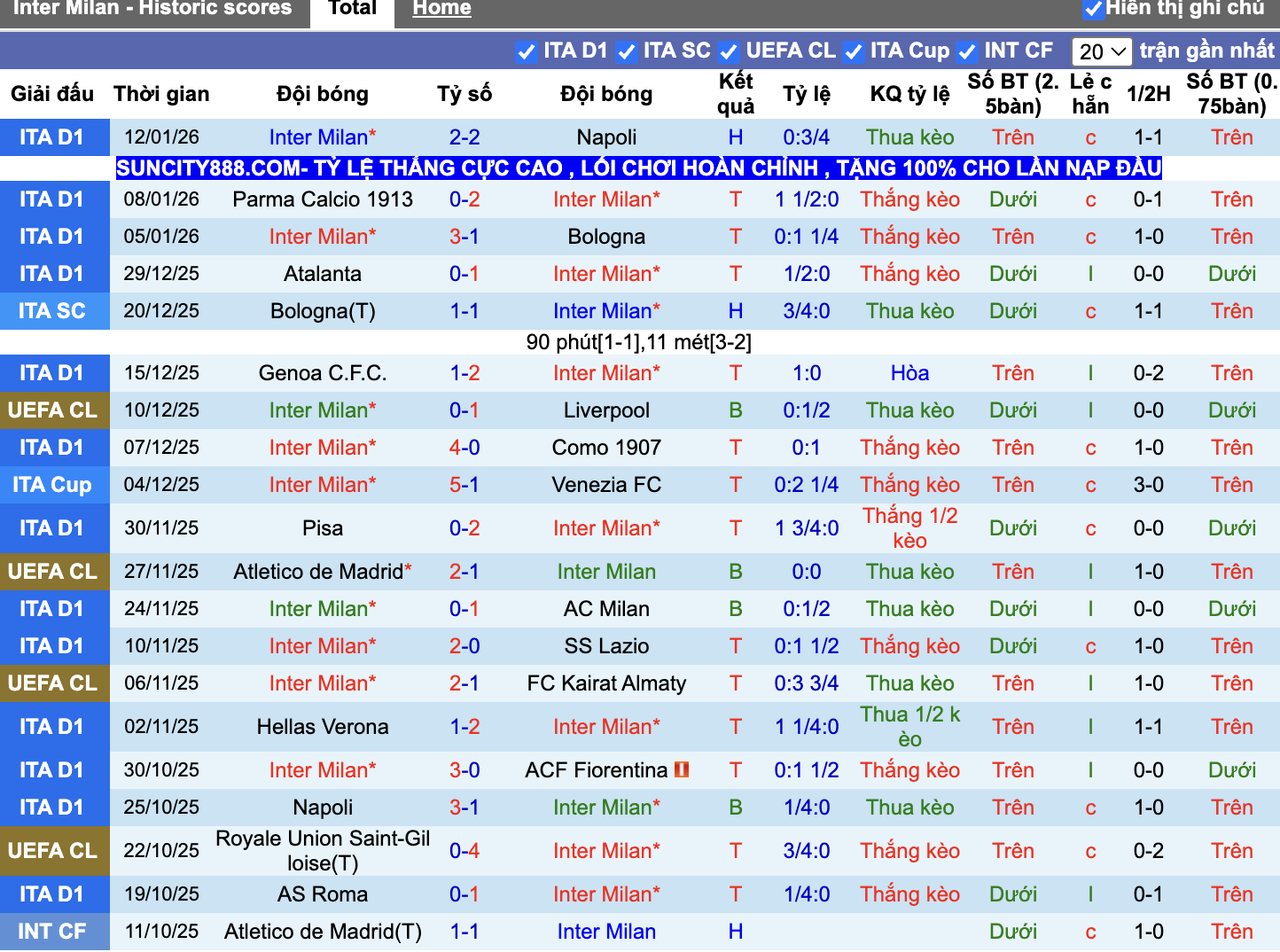Switch to the Total tab

[352, 9]
